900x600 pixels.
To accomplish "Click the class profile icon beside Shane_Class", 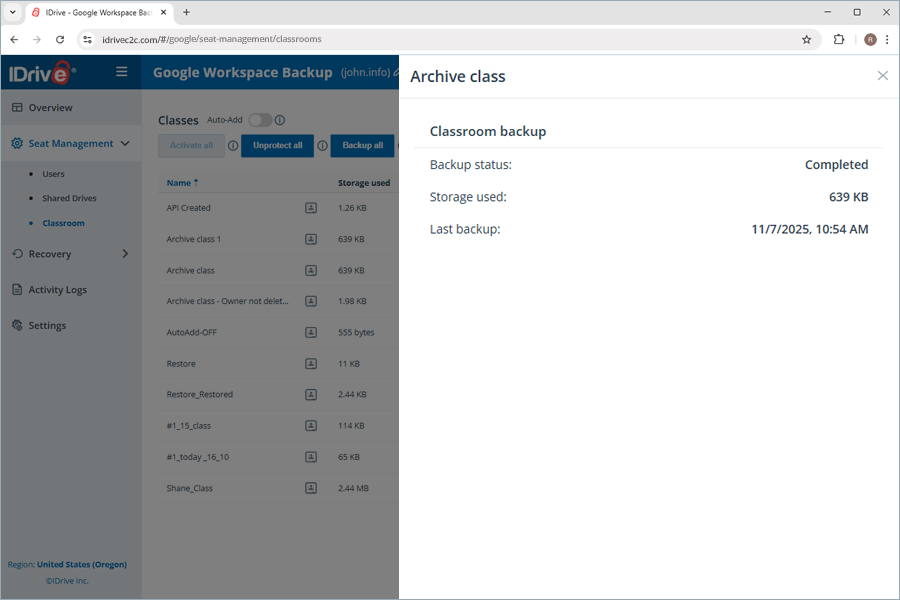I will tap(310, 488).
